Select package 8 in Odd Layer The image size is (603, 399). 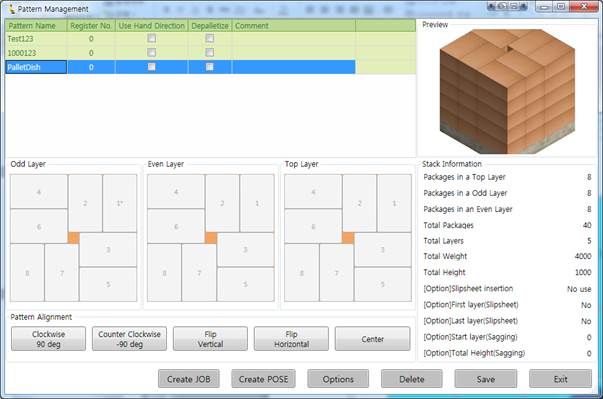coord(27,273)
